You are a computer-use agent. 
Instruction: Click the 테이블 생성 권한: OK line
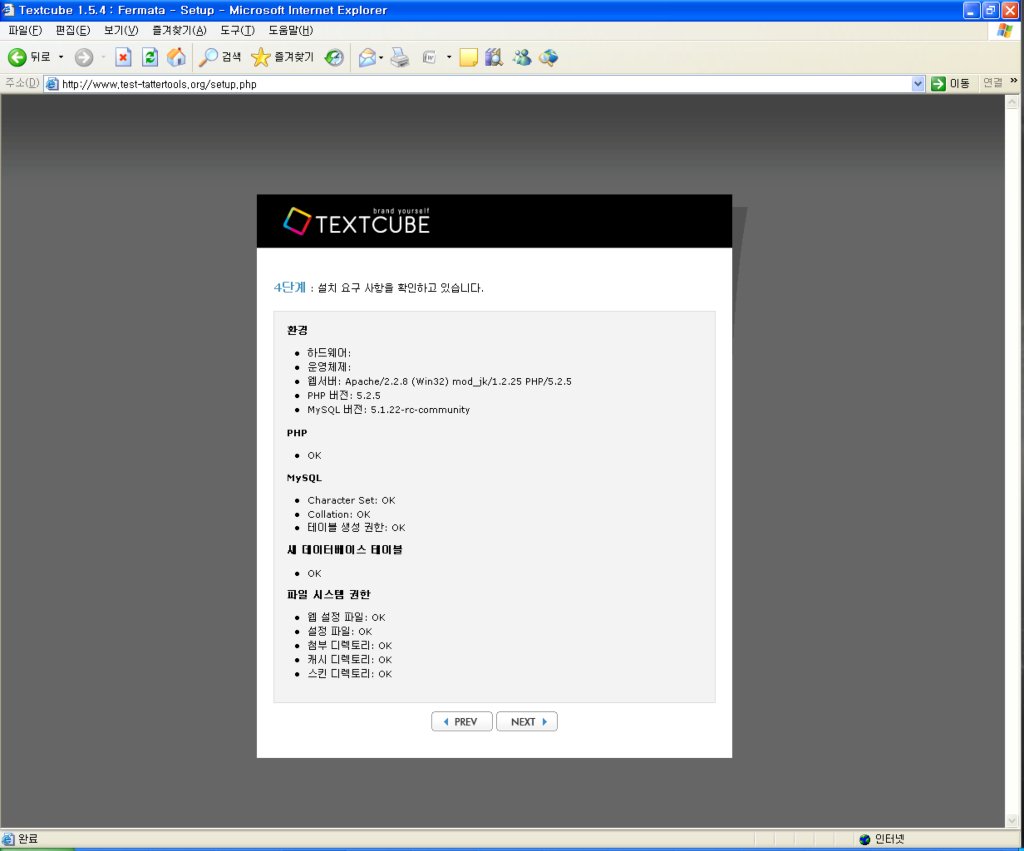[357, 528]
